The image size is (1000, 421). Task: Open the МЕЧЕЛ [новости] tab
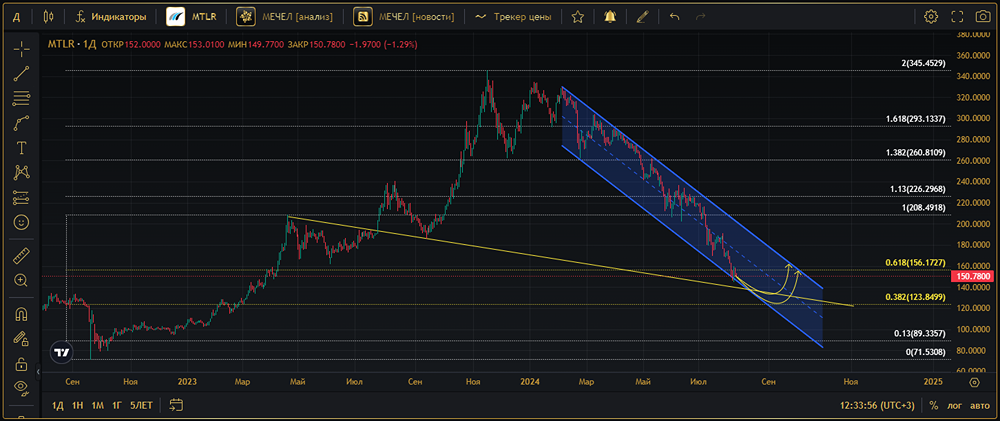pyautogui.click(x=406, y=16)
